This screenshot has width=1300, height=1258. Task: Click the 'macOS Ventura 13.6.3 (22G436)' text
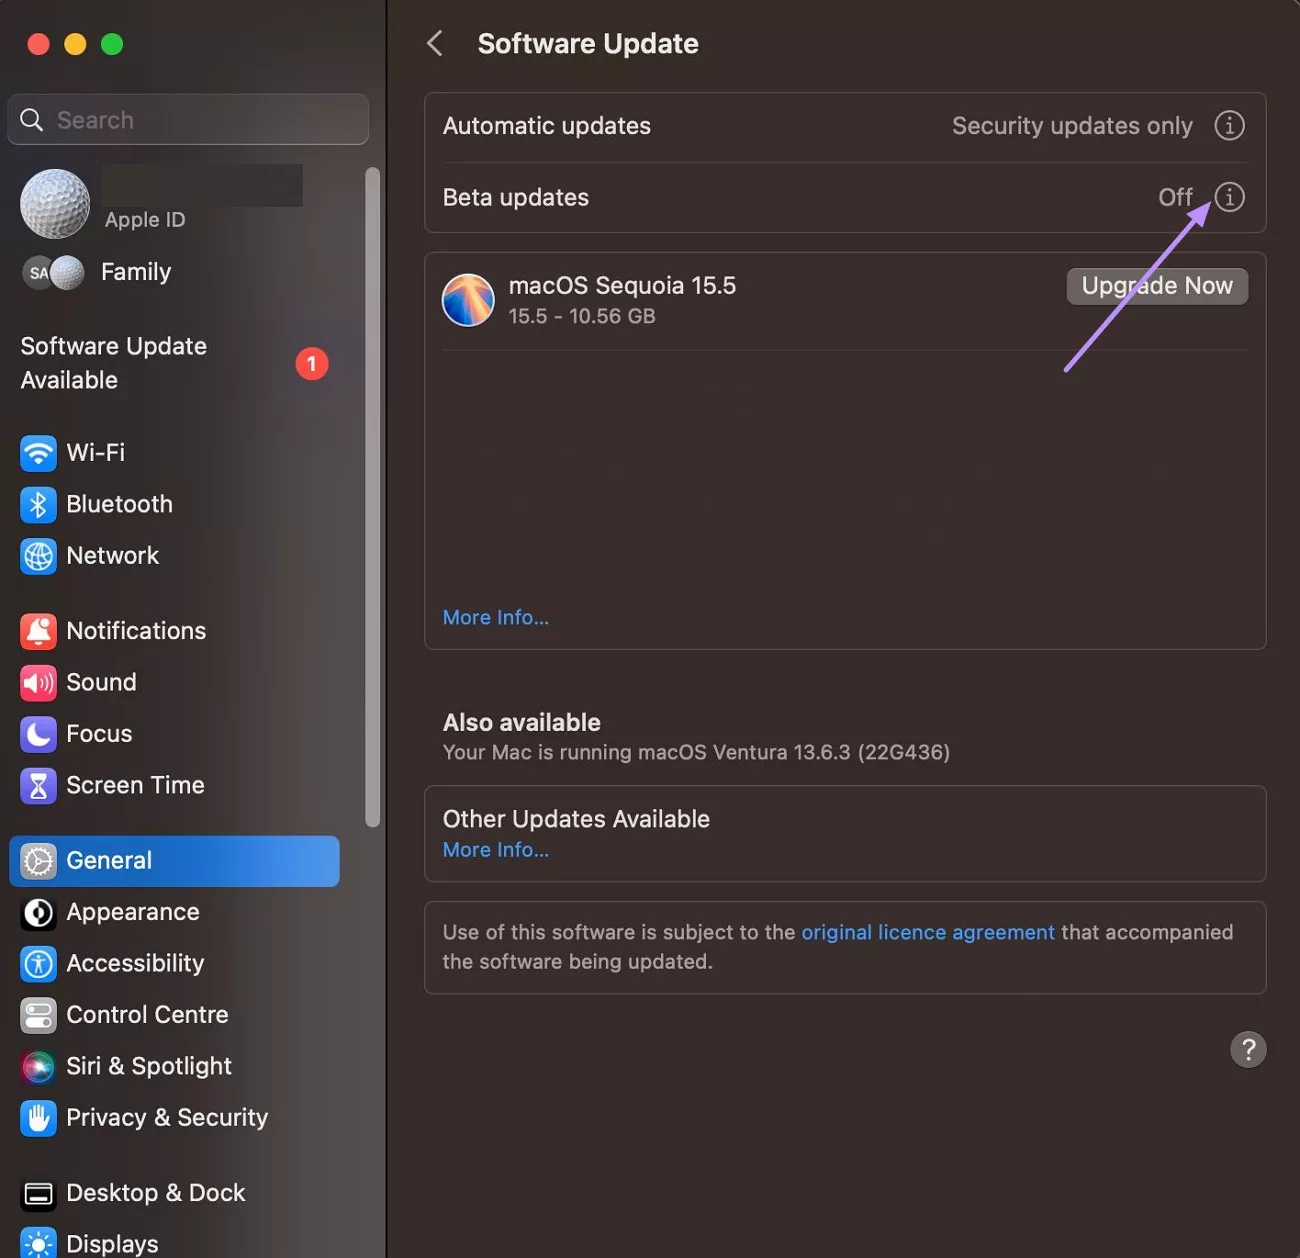click(x=794, y=752)
